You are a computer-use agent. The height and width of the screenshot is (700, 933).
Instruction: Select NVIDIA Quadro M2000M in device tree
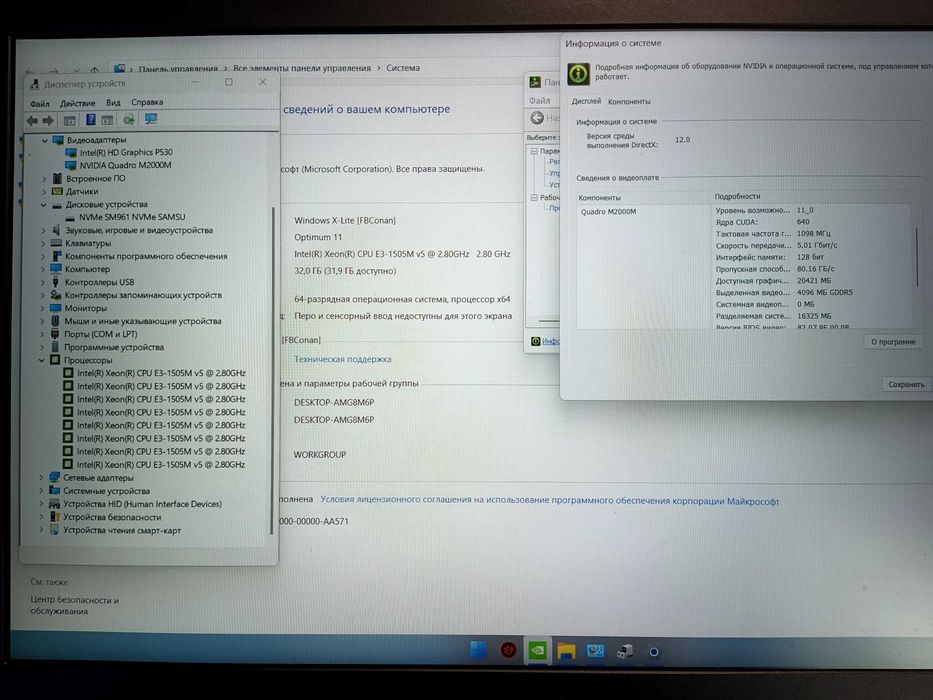tap(126, 165)
